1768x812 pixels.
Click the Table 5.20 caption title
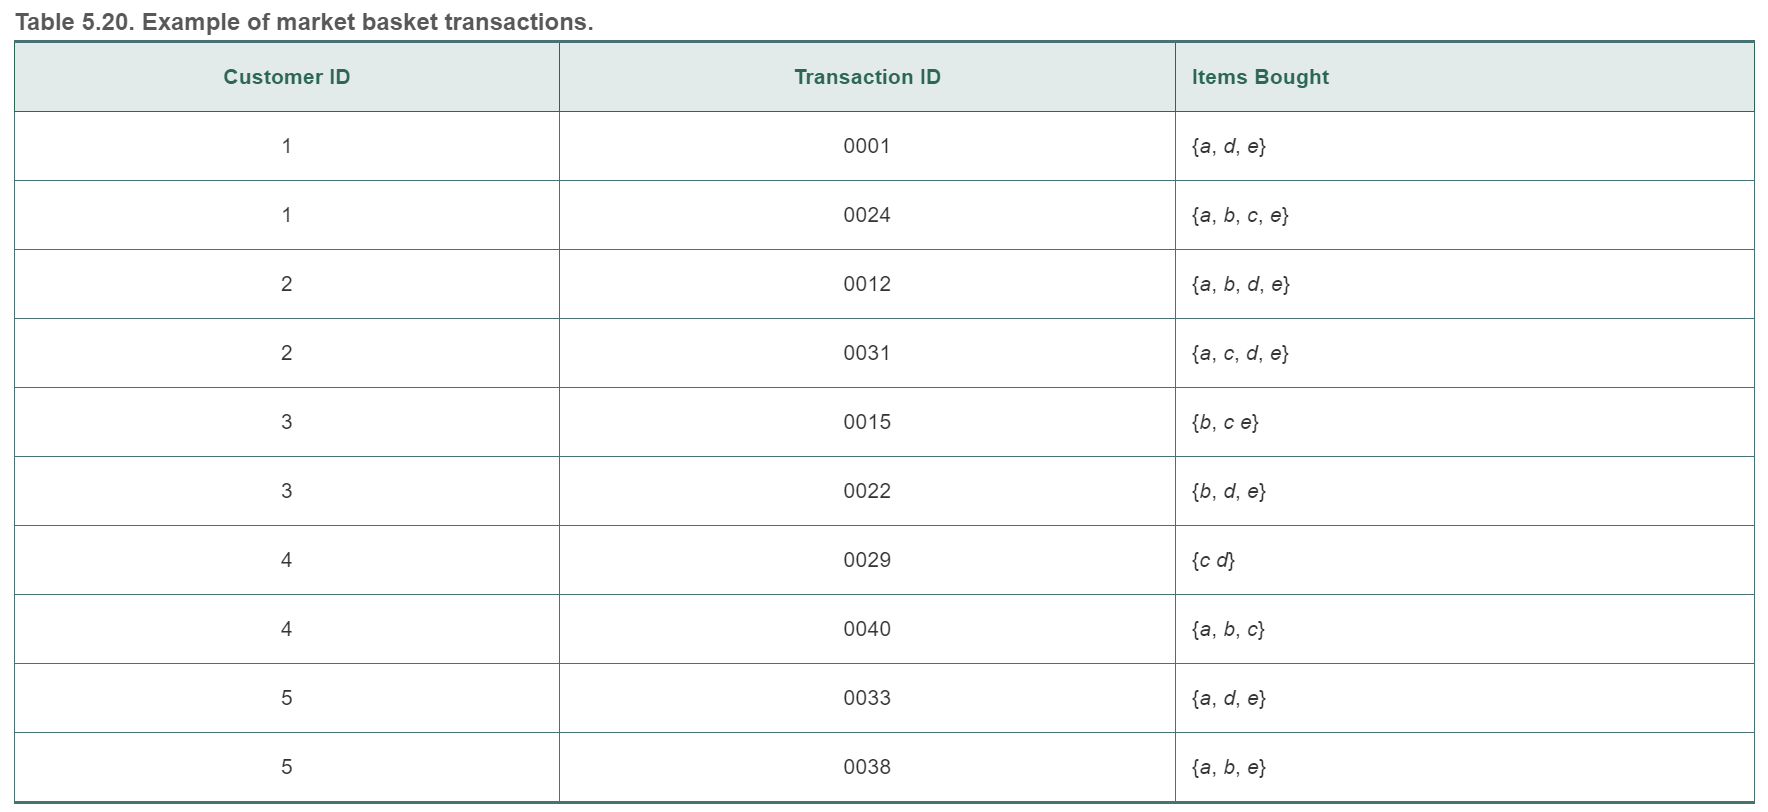pos(304,22)
